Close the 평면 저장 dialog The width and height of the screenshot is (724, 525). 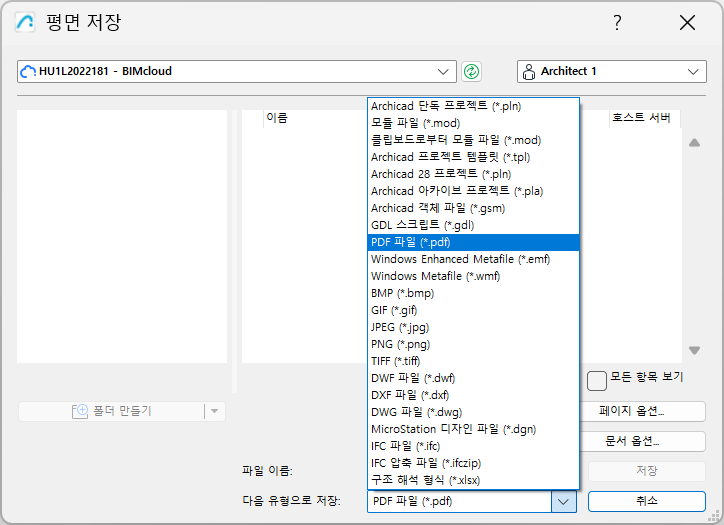click(687, 22)
